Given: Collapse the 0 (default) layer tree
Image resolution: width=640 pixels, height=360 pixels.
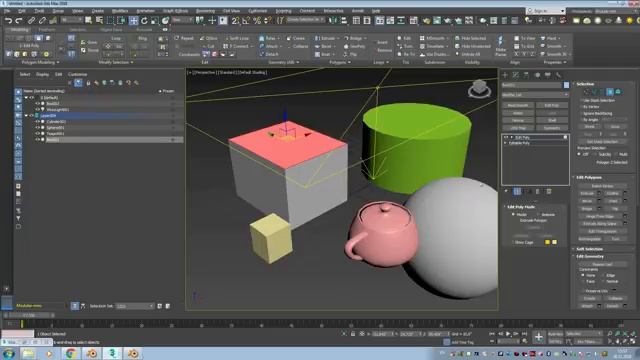Looking at the screenshot, I should (x=27, y=98).
